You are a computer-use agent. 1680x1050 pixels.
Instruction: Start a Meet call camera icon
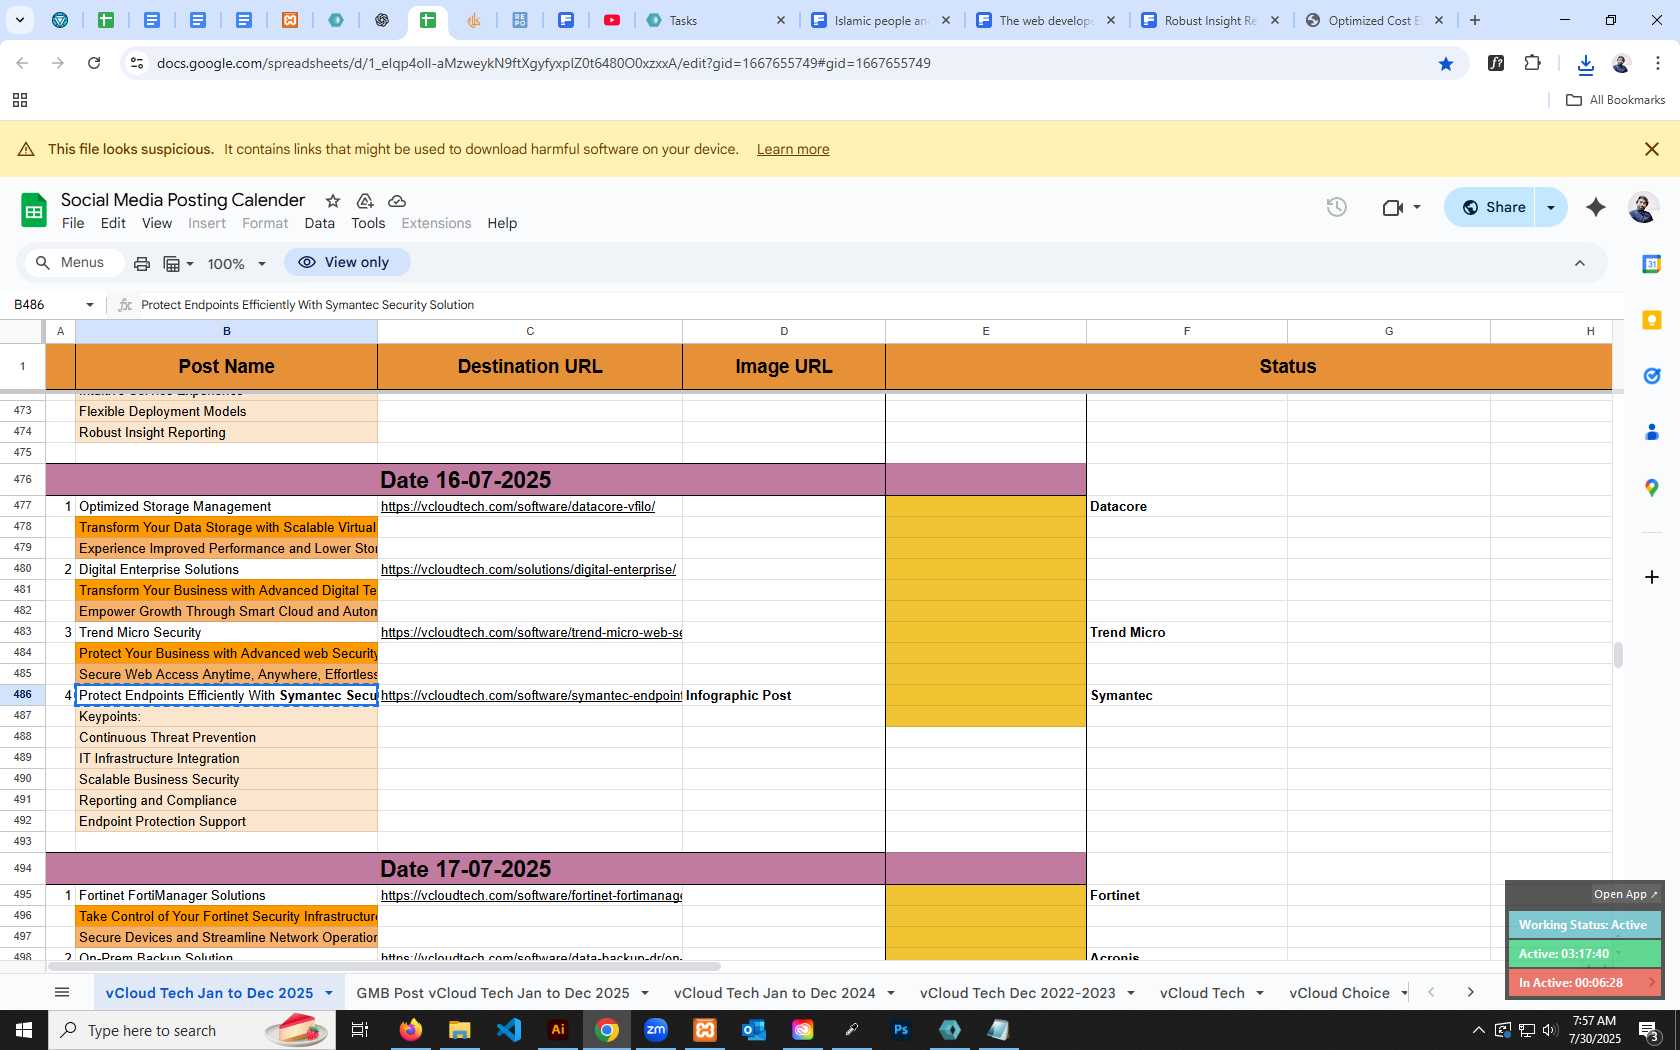[x=1392, y=207]
